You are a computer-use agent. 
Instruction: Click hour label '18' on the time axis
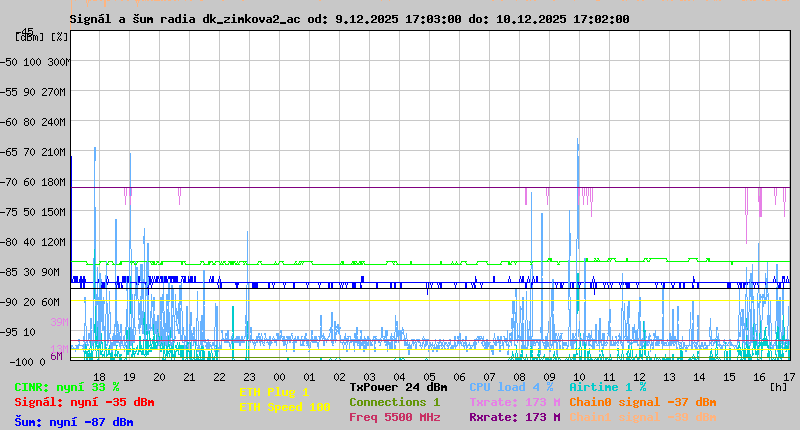pyautogui.click(x=99, y=377)
